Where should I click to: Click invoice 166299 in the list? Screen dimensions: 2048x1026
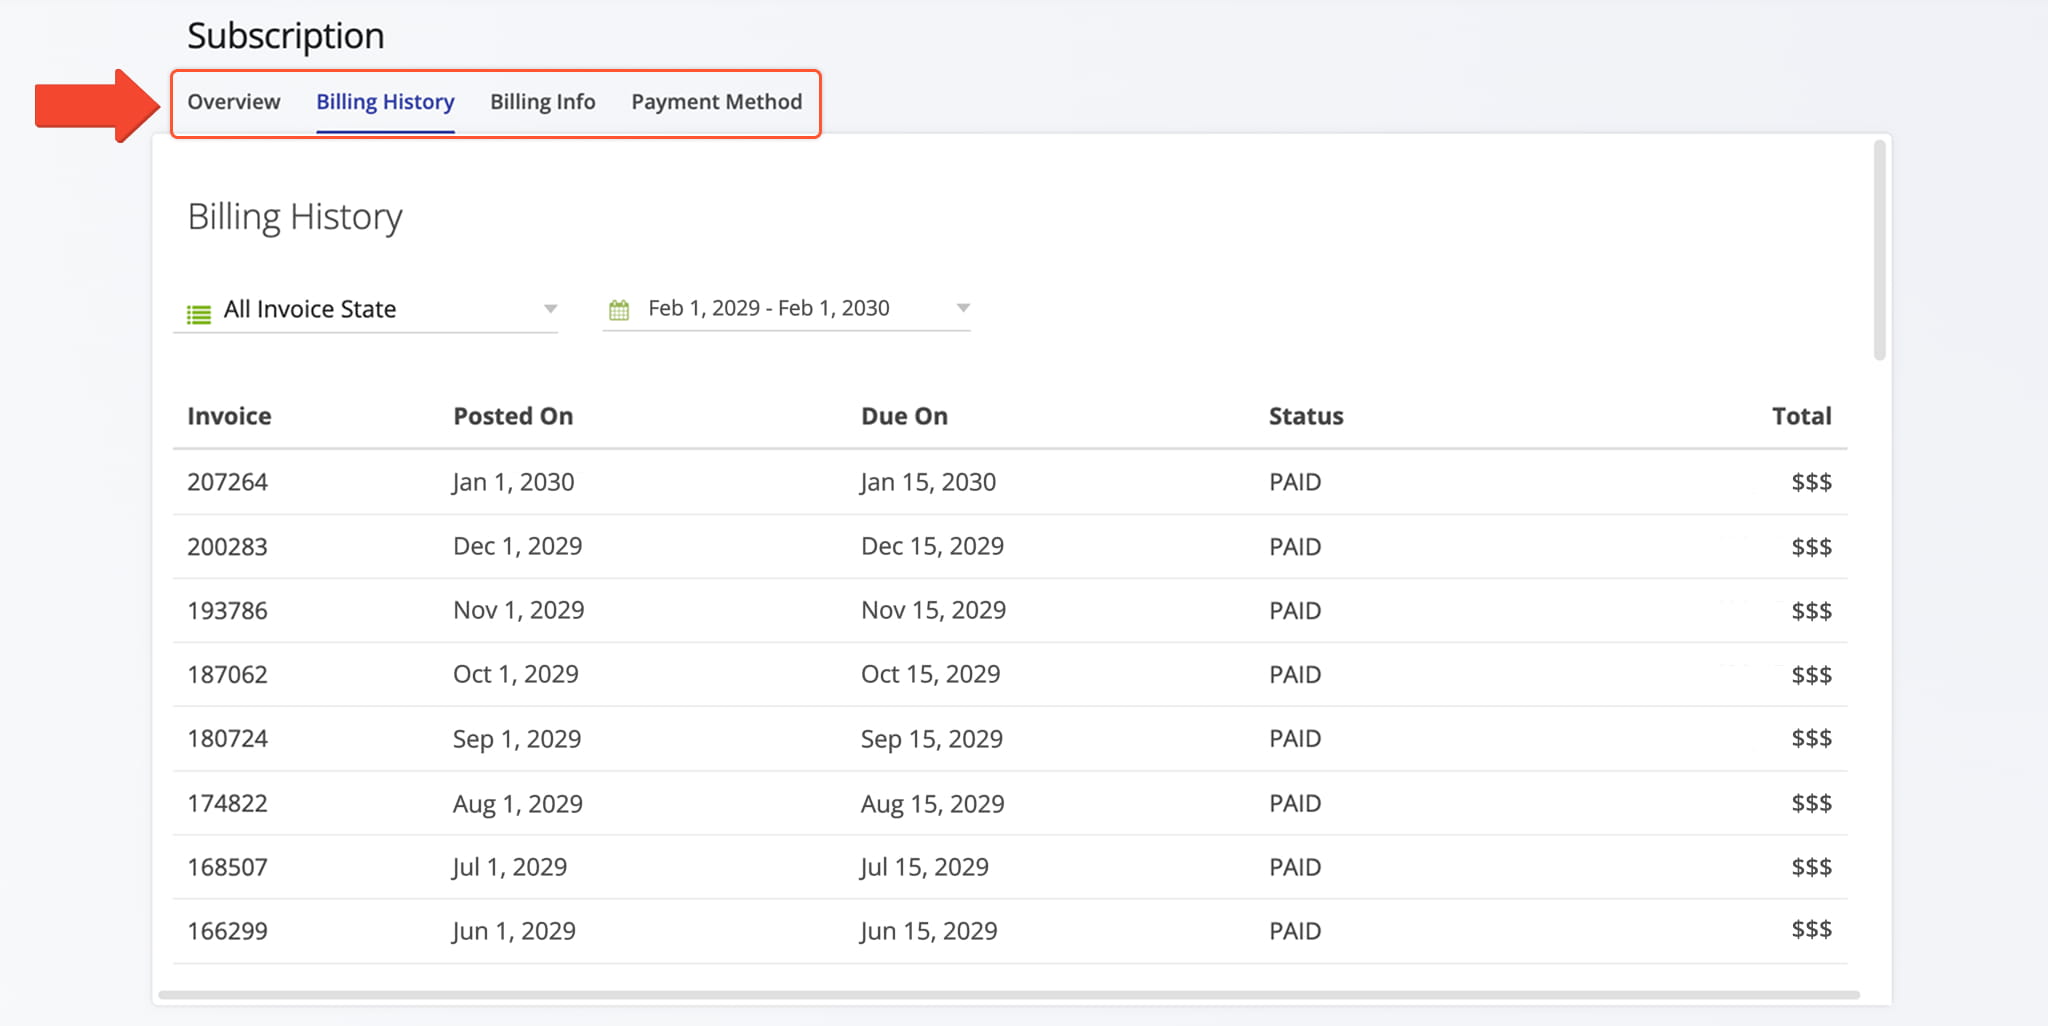(x=228, y=931)
